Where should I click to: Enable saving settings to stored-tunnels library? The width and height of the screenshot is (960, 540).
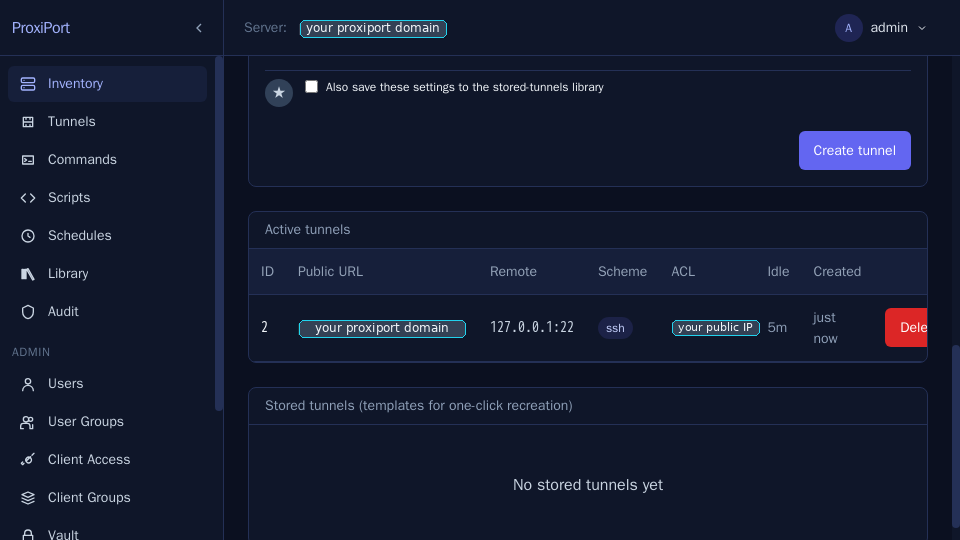click(x=312, y=87)
